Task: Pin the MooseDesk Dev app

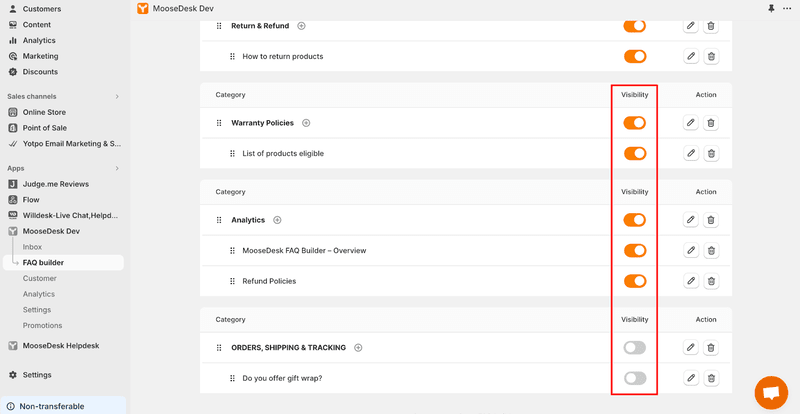Action: (771, 8)
